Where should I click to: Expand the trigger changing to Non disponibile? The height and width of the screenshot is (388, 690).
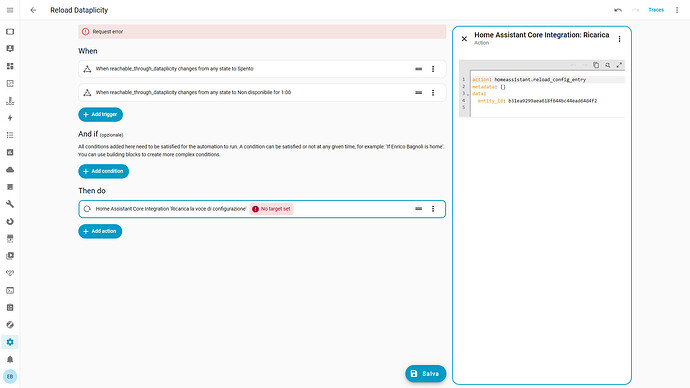pyautogui.click(x=262, y=93)
